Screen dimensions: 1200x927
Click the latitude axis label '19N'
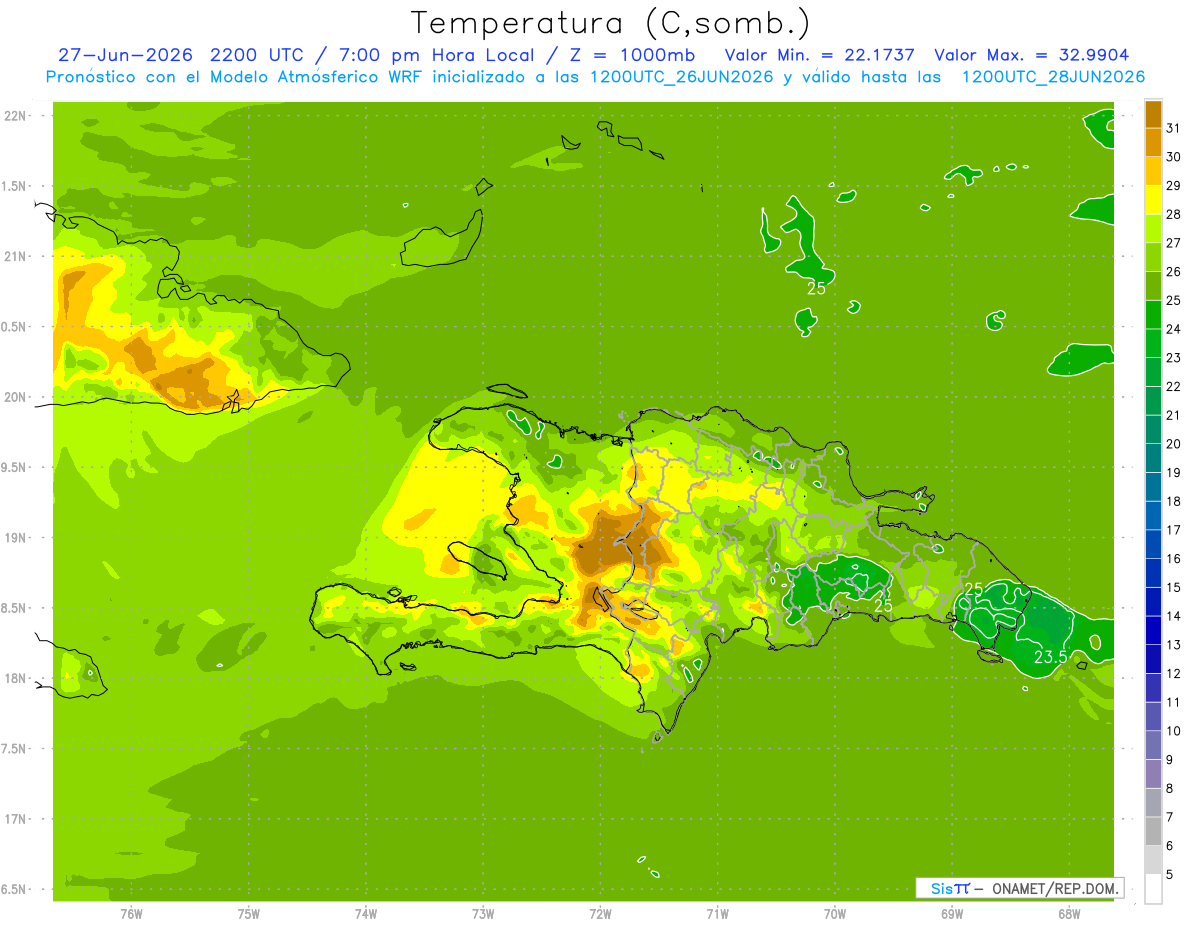[15, 537]
